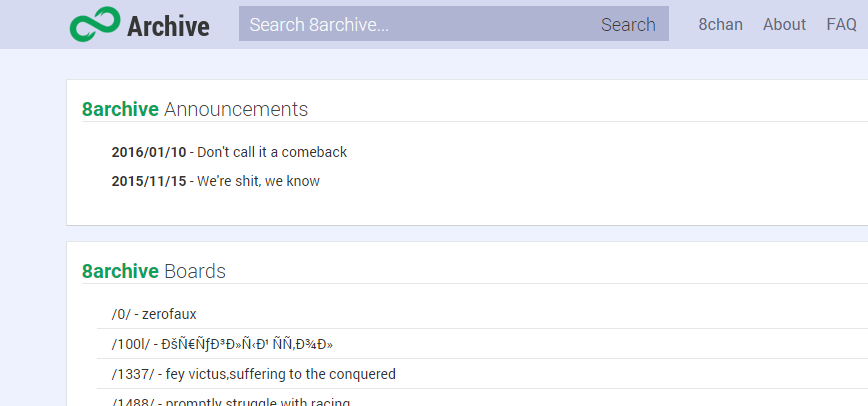Click the Search button
868x406 pixels.
tap(628, 24)
